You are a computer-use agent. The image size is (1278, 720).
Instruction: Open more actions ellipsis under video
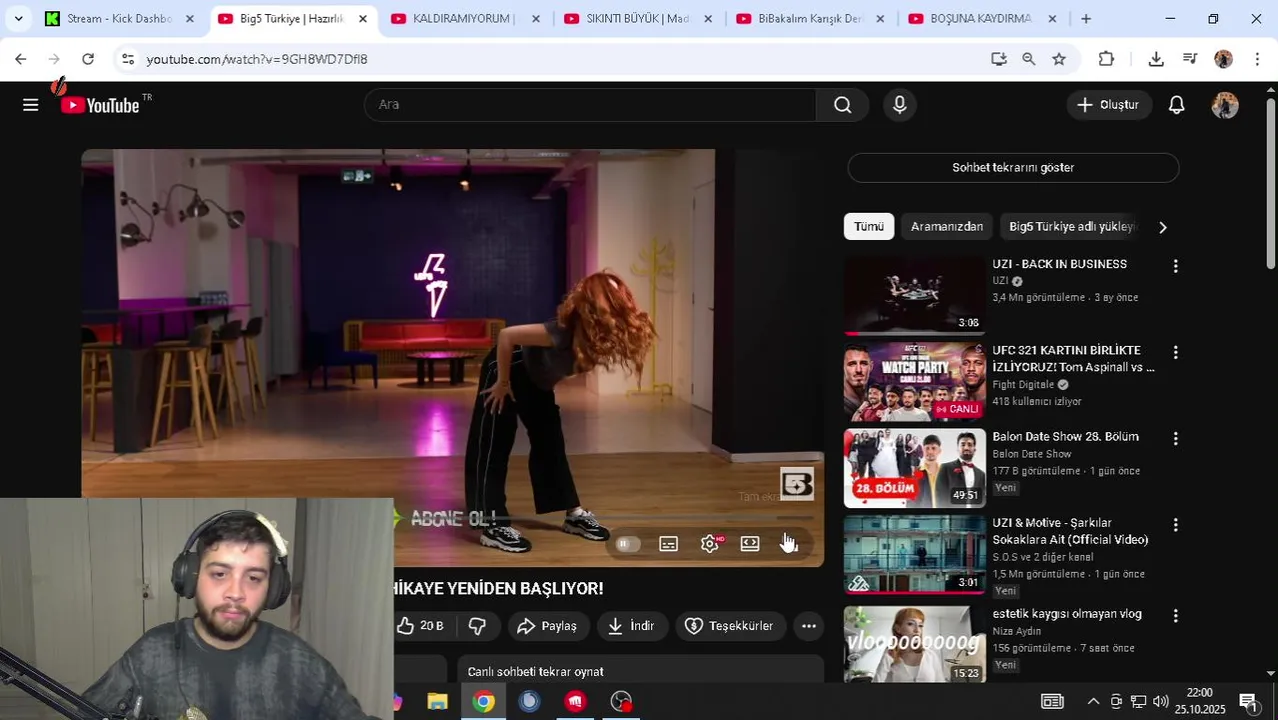point(809,626)
